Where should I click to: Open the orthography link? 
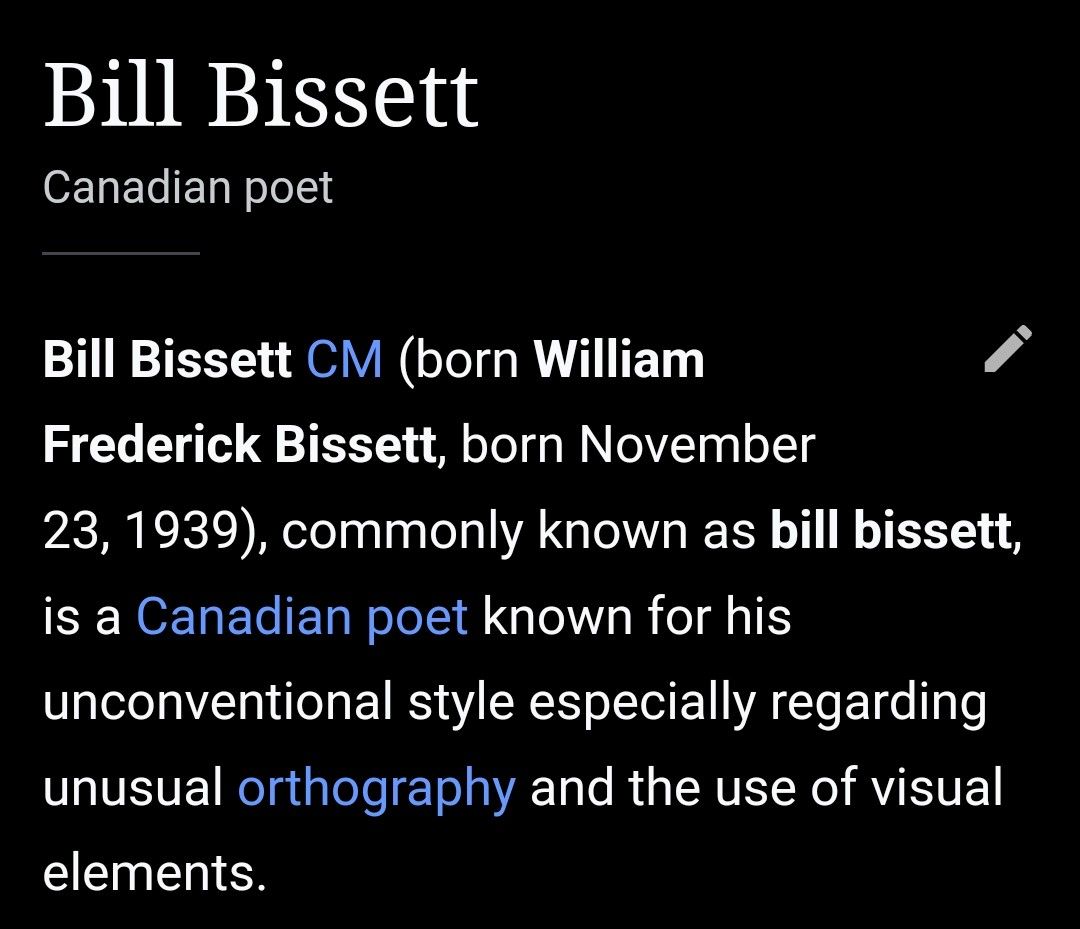(x=377, y=787)
